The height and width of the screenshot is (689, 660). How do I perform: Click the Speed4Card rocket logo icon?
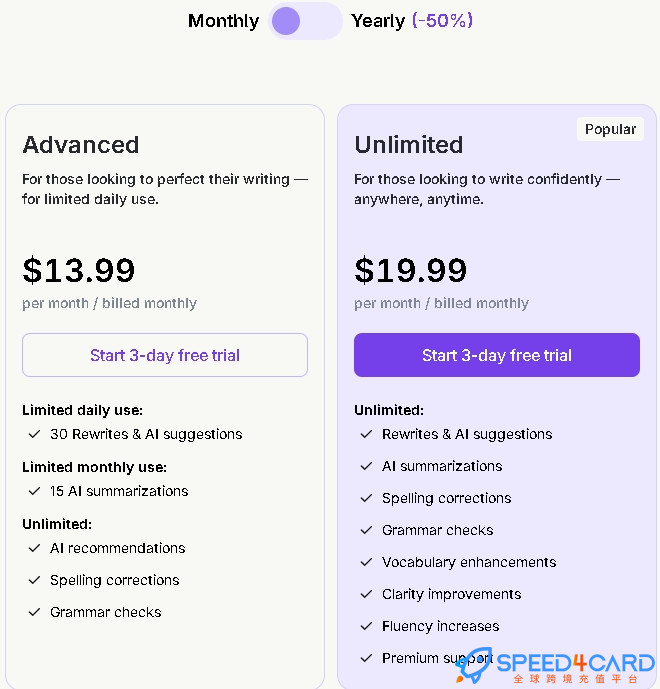click(x=474, y=665)
